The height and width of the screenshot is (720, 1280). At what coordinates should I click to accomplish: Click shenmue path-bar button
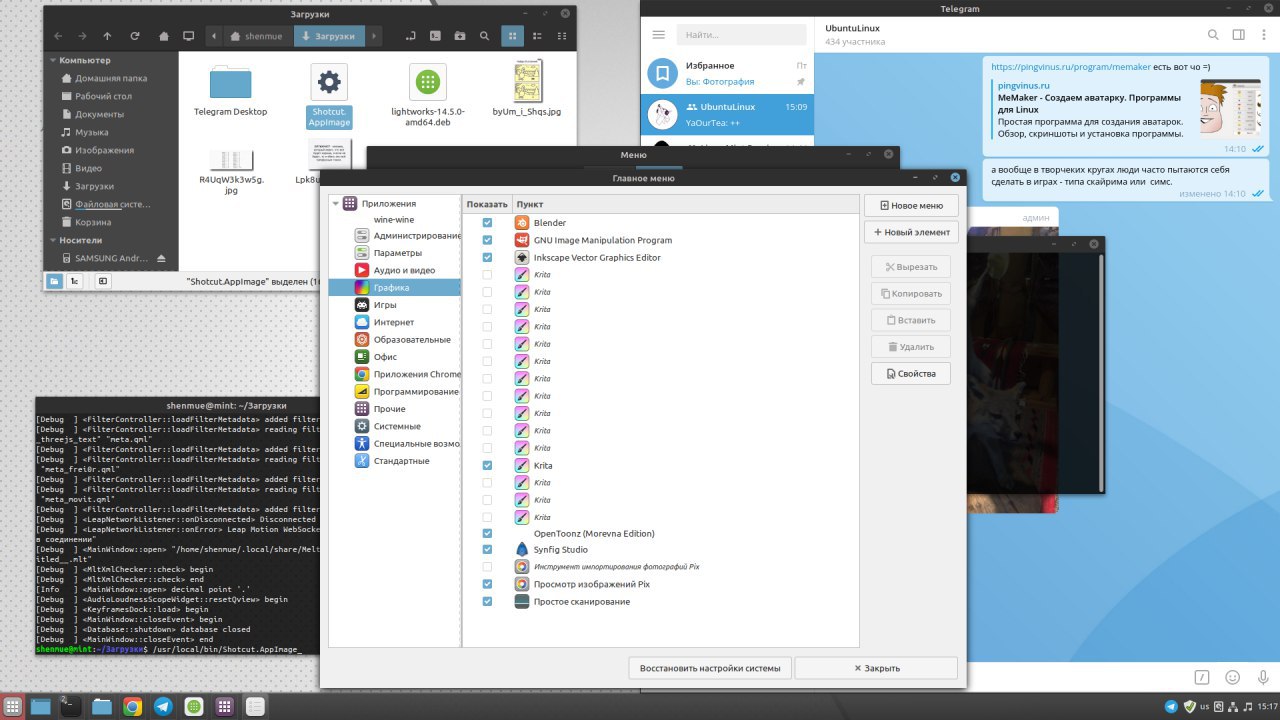point(257,36)
